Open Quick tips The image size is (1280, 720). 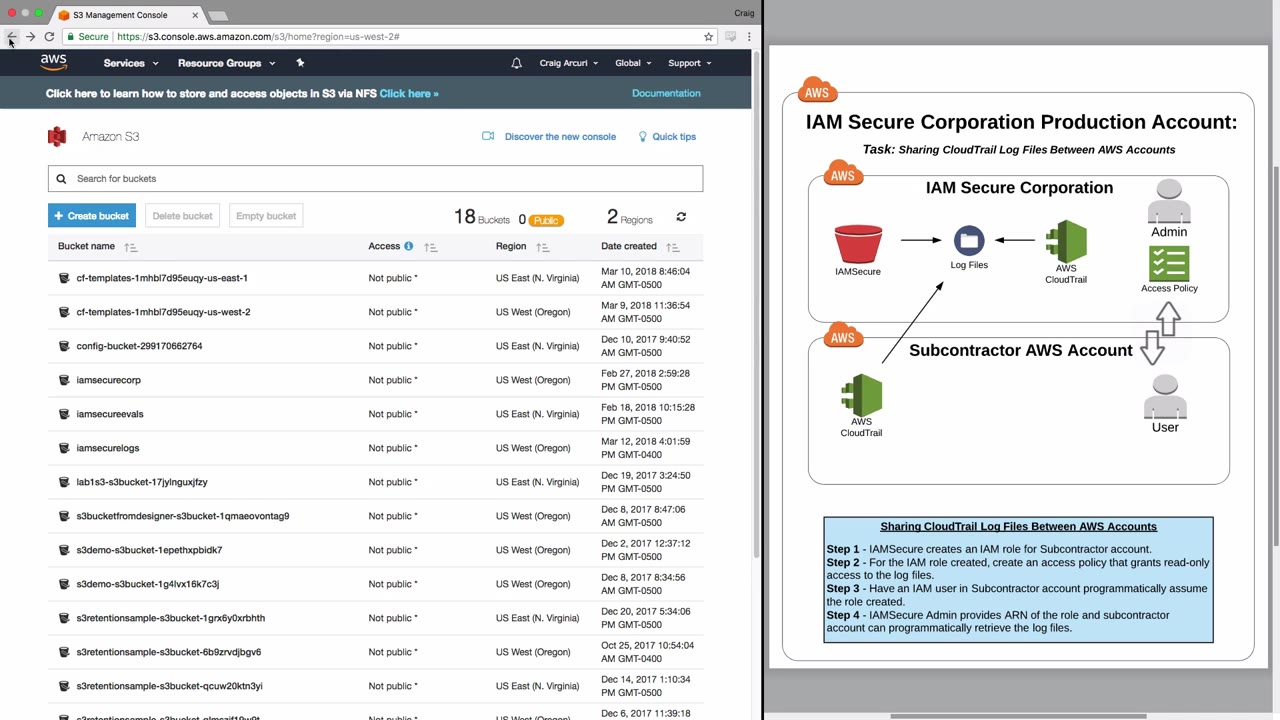(x=674, y=137)
